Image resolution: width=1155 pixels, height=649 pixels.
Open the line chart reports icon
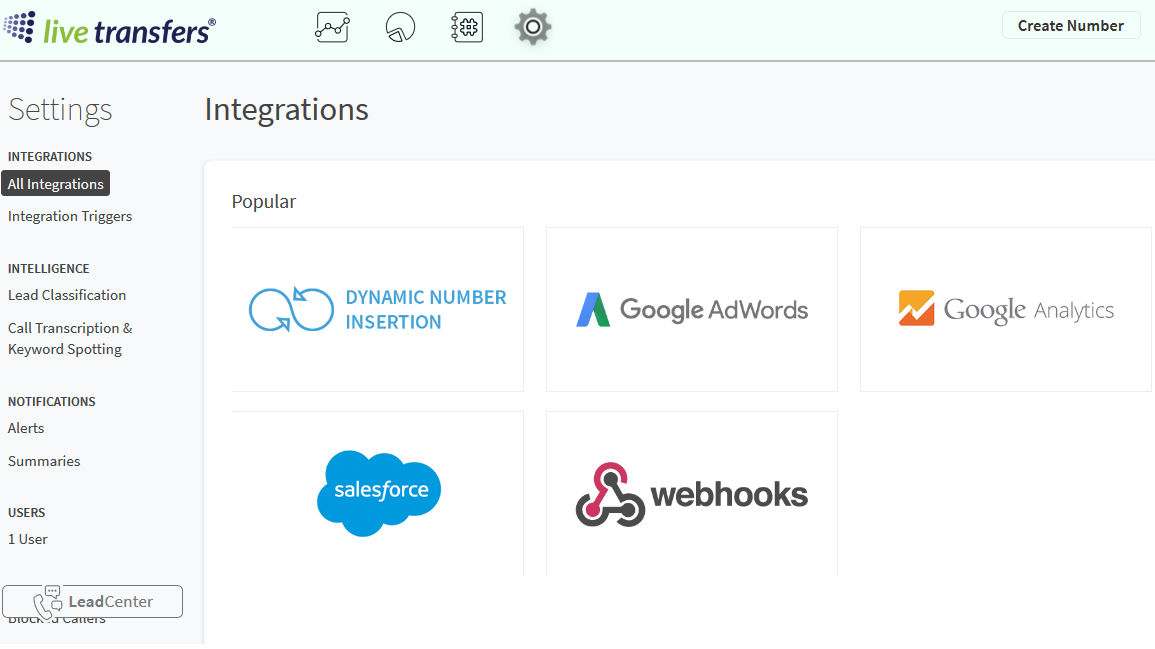tap(332, 27)
